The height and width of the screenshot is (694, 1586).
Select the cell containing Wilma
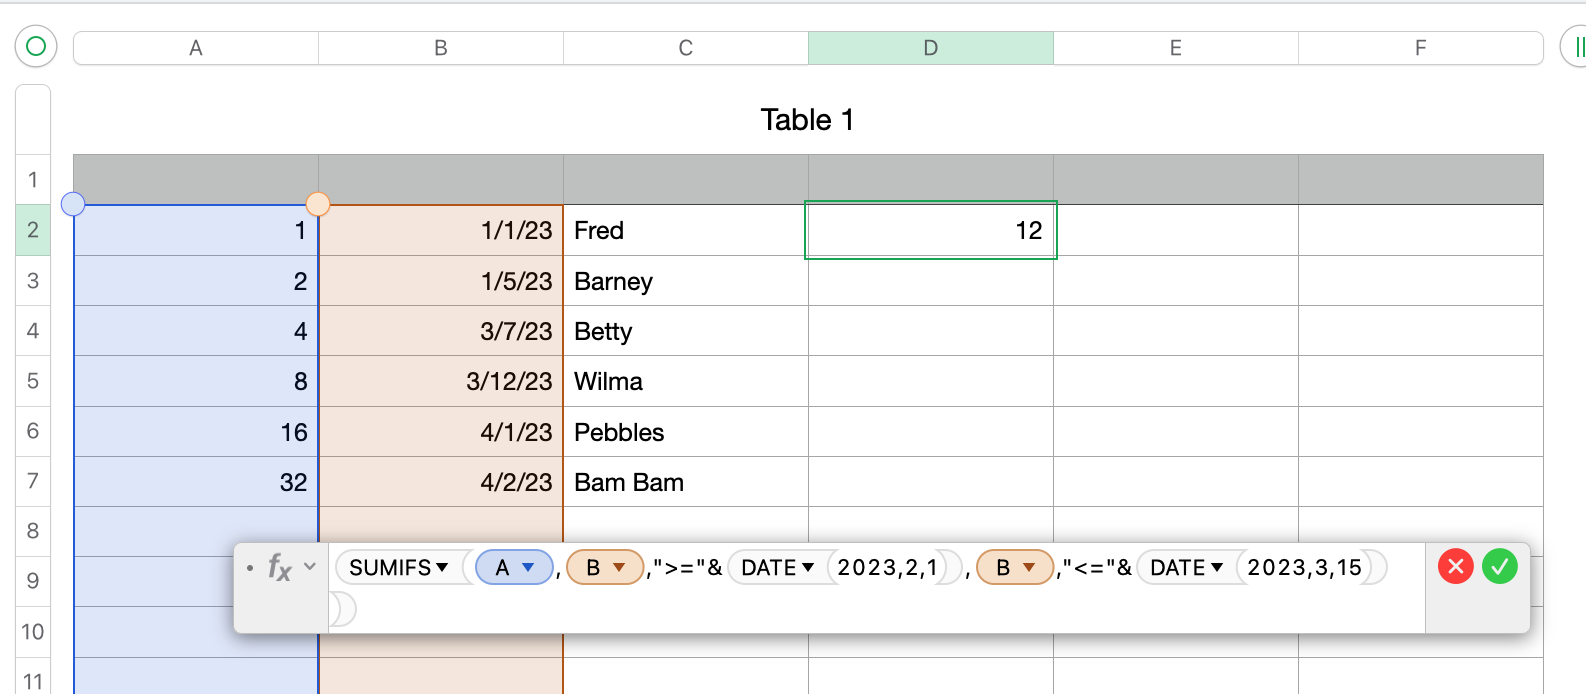coord(685,381)
